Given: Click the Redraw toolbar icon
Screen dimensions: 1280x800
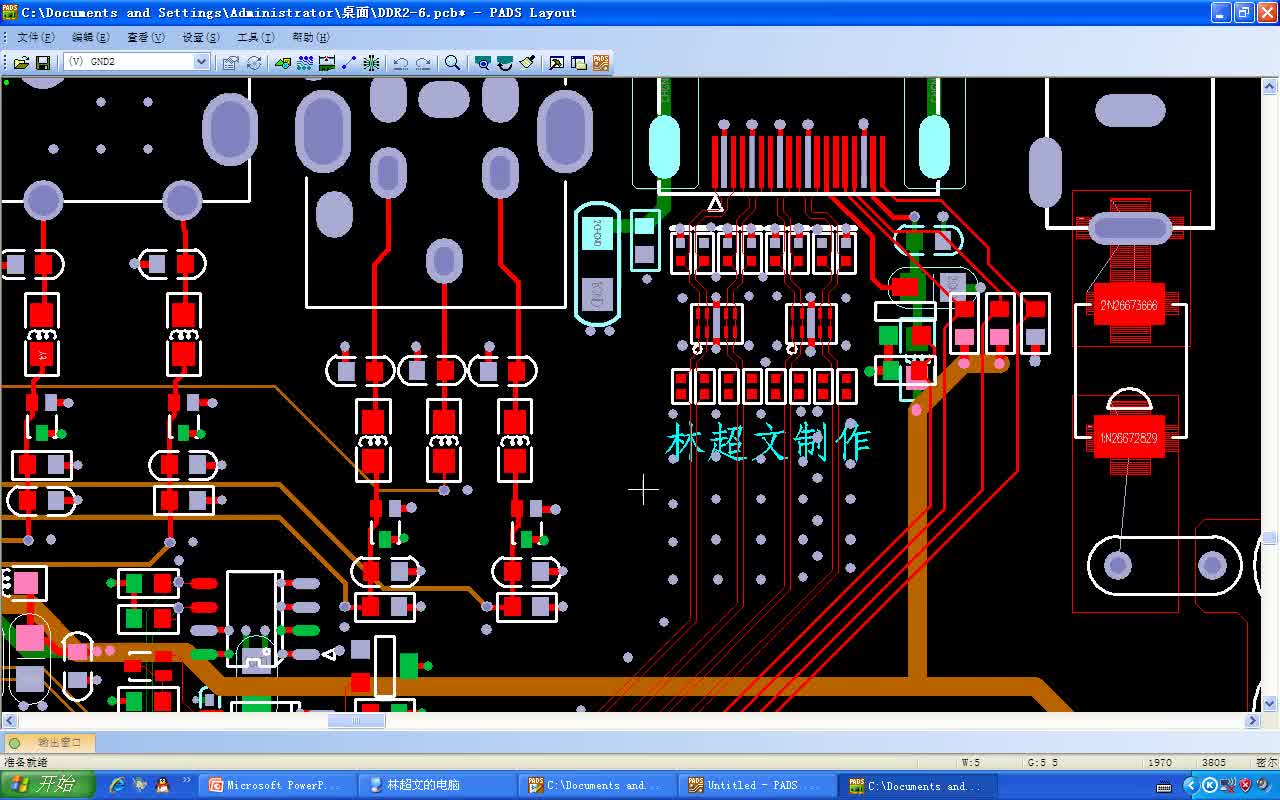Looking at the screenshot, I should pos(505,62).
